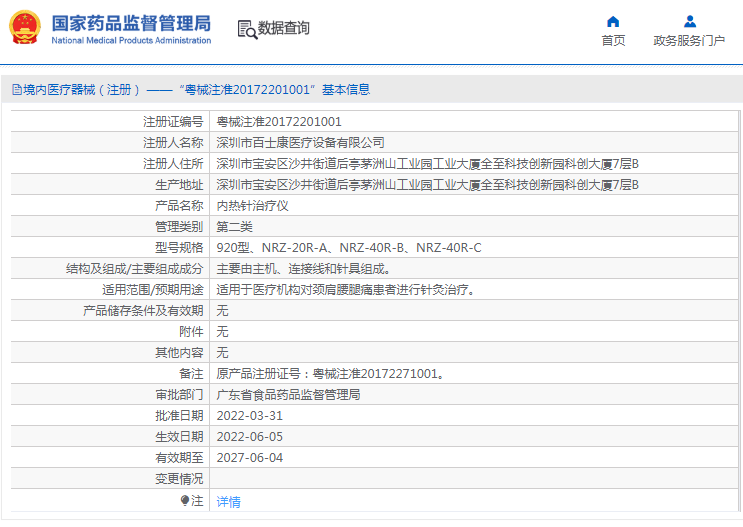Open the 数据查询 page title link

(x=283, y=28)
